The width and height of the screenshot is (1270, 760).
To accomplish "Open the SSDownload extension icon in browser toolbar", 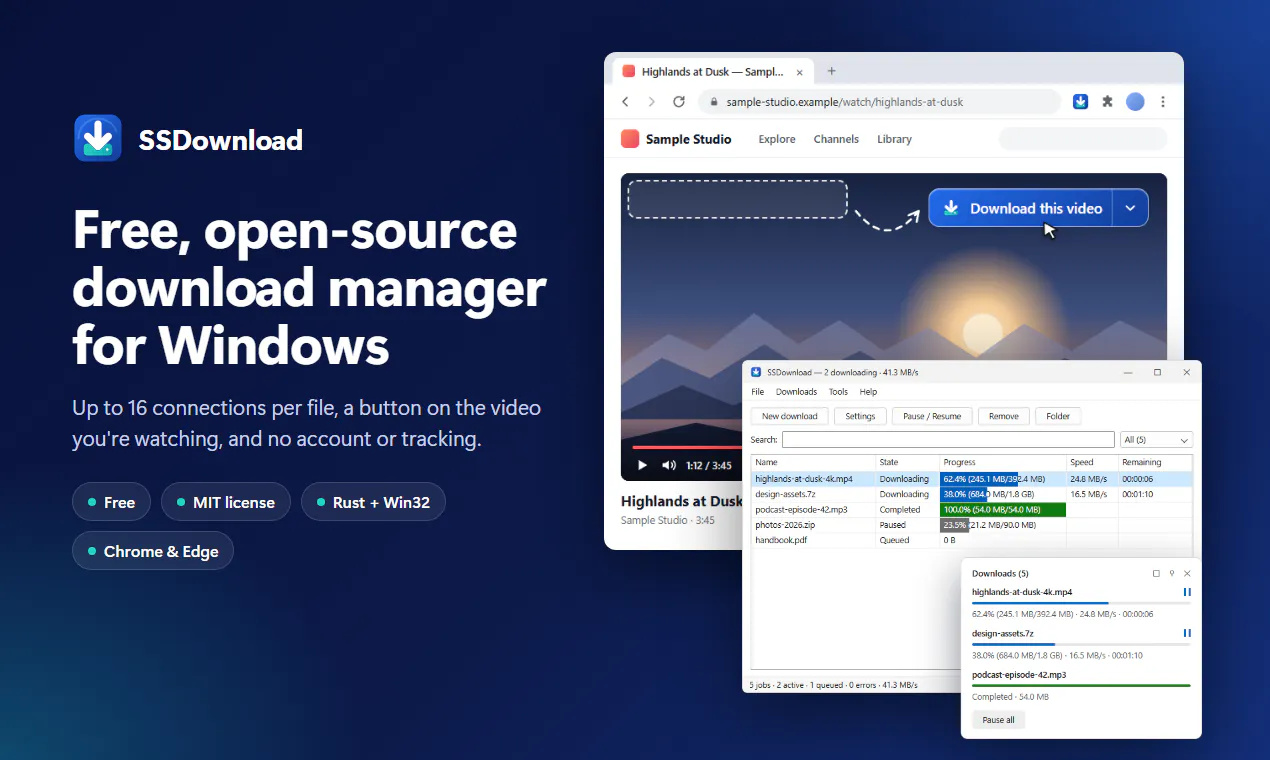I will point(1081,101).
